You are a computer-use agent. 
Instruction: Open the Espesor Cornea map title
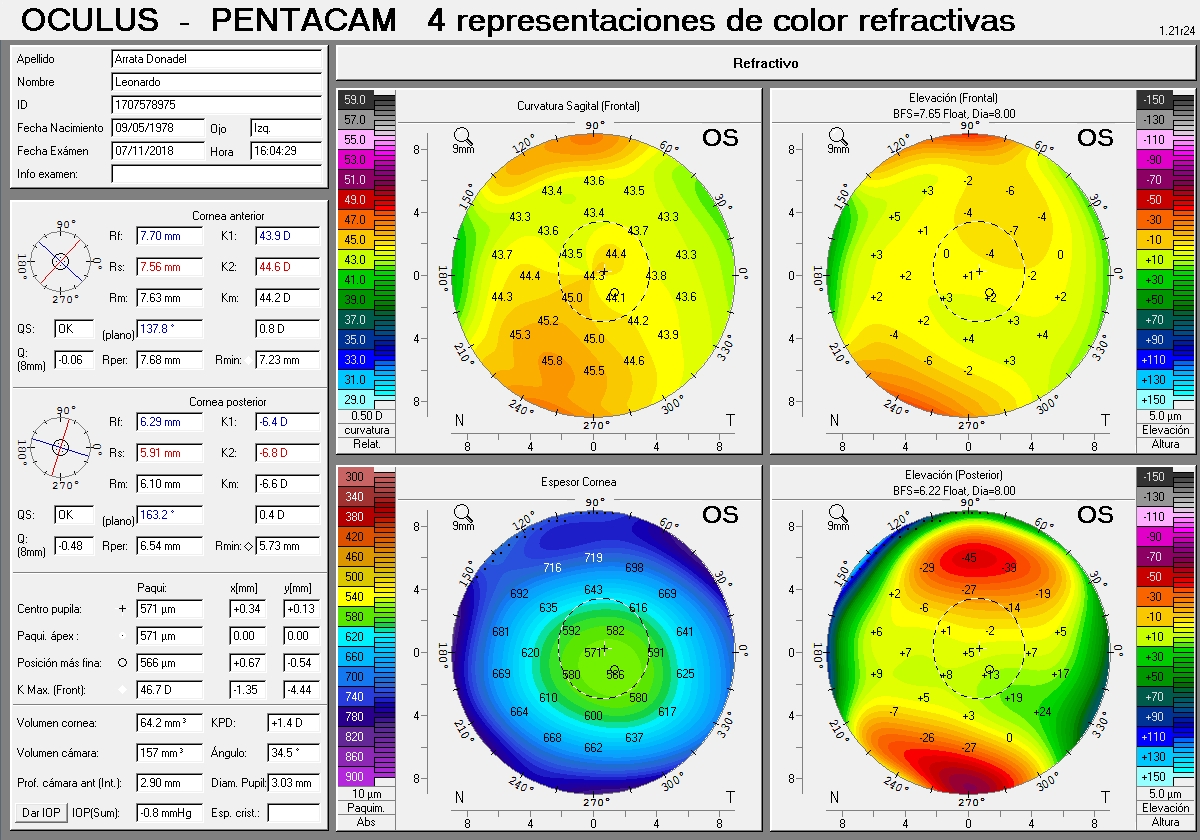pos(578,482)
